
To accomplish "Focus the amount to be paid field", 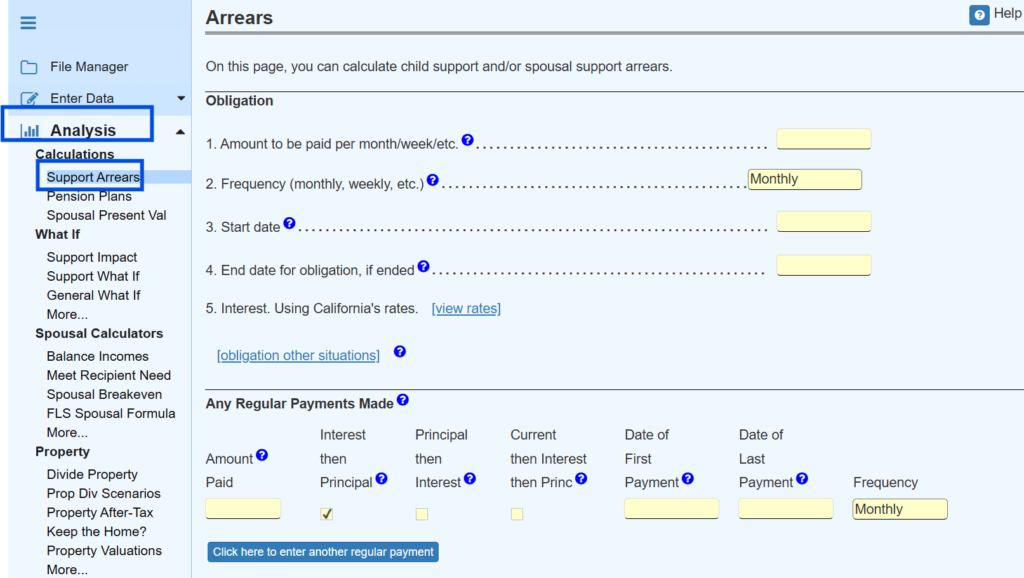I will (824, 139).
